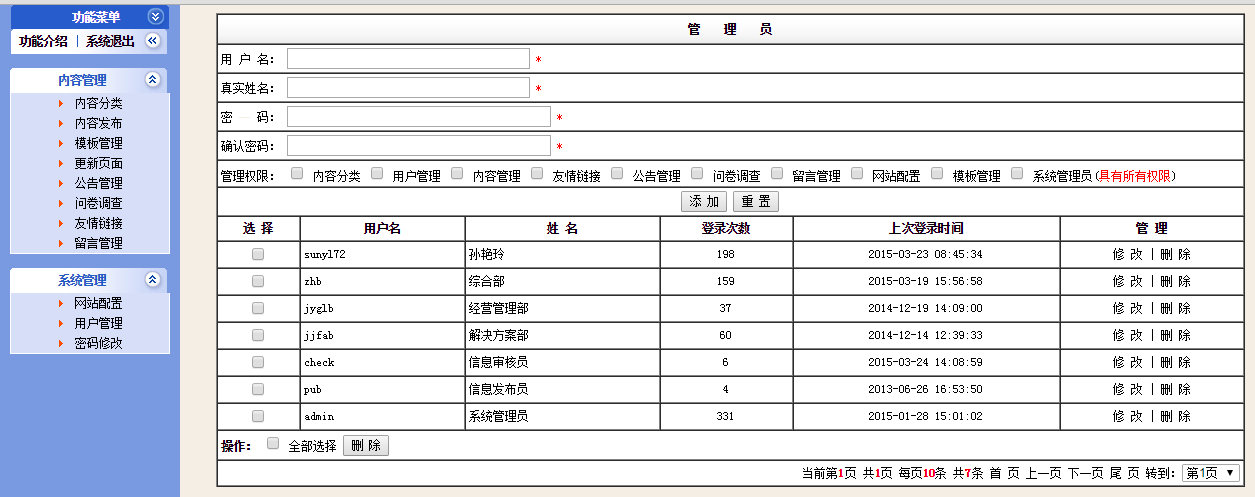Check the 模板管理 permission checkbox

click(937, 173)
